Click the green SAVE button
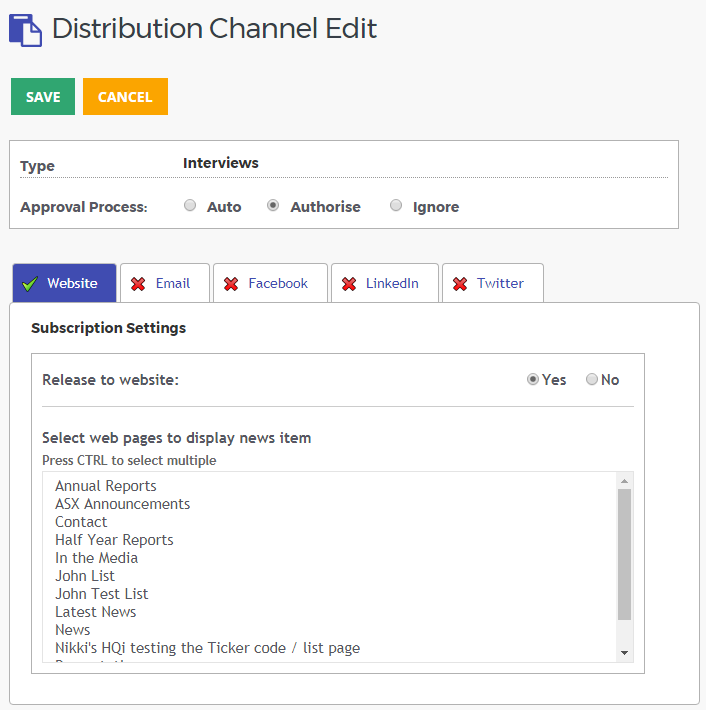Screen dimensions: 706x710 [43, 96]
